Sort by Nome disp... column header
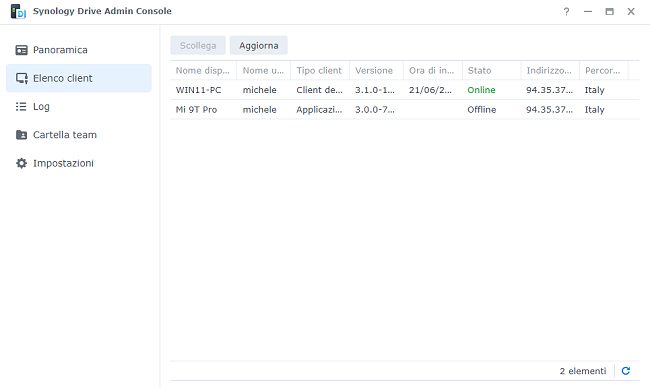The image size is (650, 387). click(203, 70)
